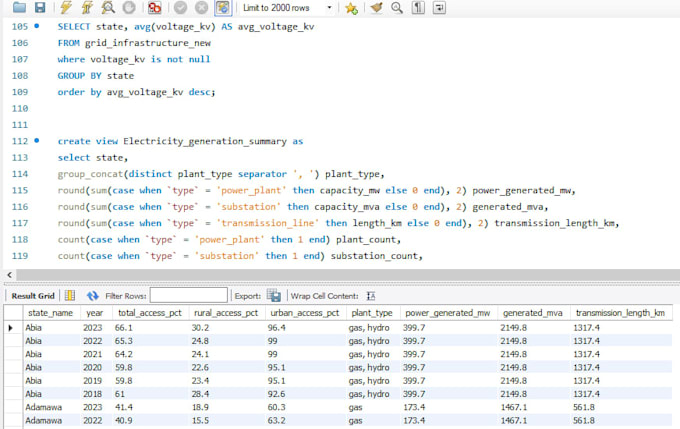Execute the statement under cursor with the lightning-cursor icon
This screenshot has width=680, height=429.
[x=87, y=7]
